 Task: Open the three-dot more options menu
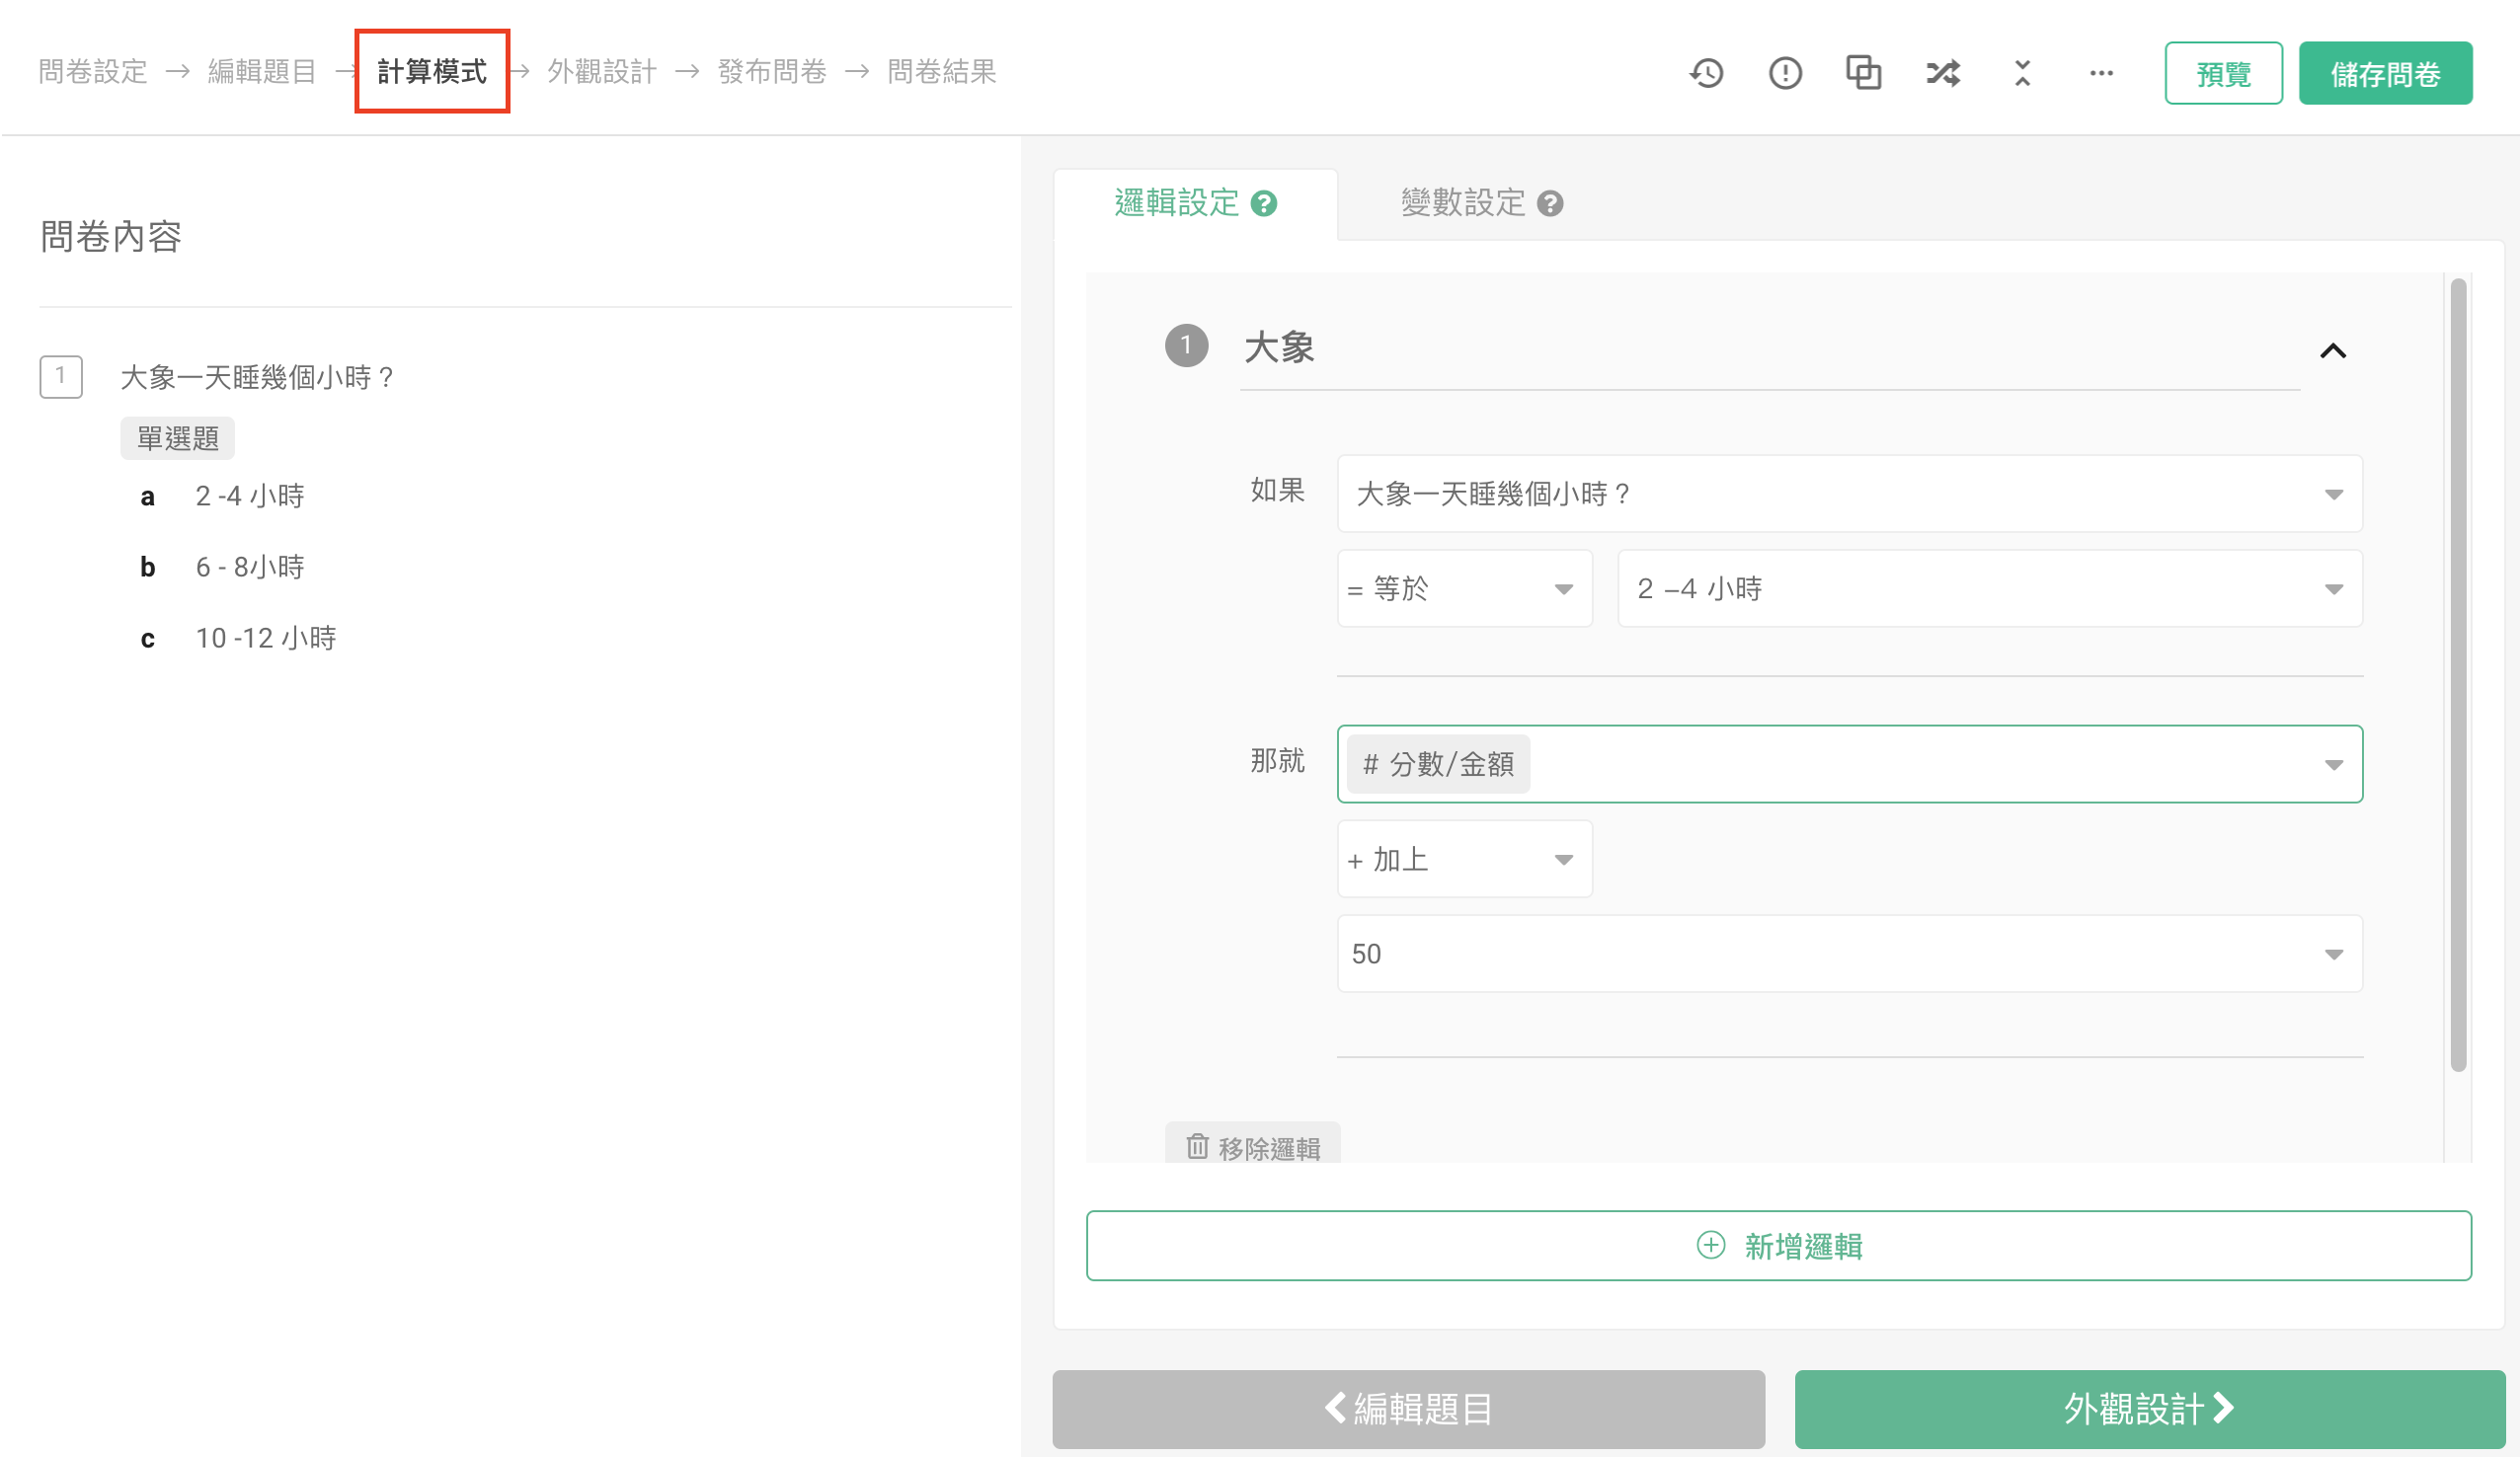coord(2101,73)
